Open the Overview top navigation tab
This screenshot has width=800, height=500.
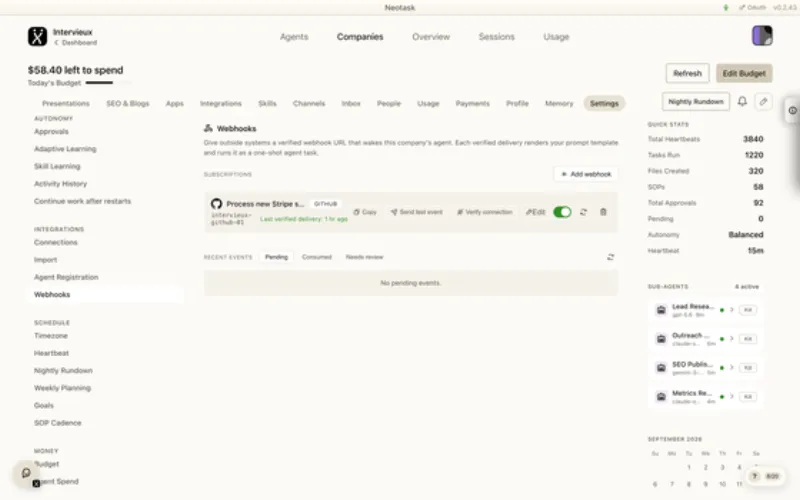click(x=431, y=37)
